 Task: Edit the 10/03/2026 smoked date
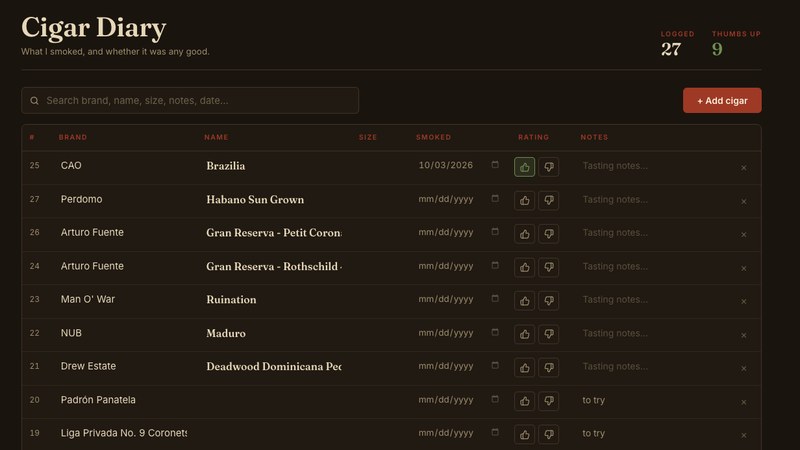(x=446, y=165)
